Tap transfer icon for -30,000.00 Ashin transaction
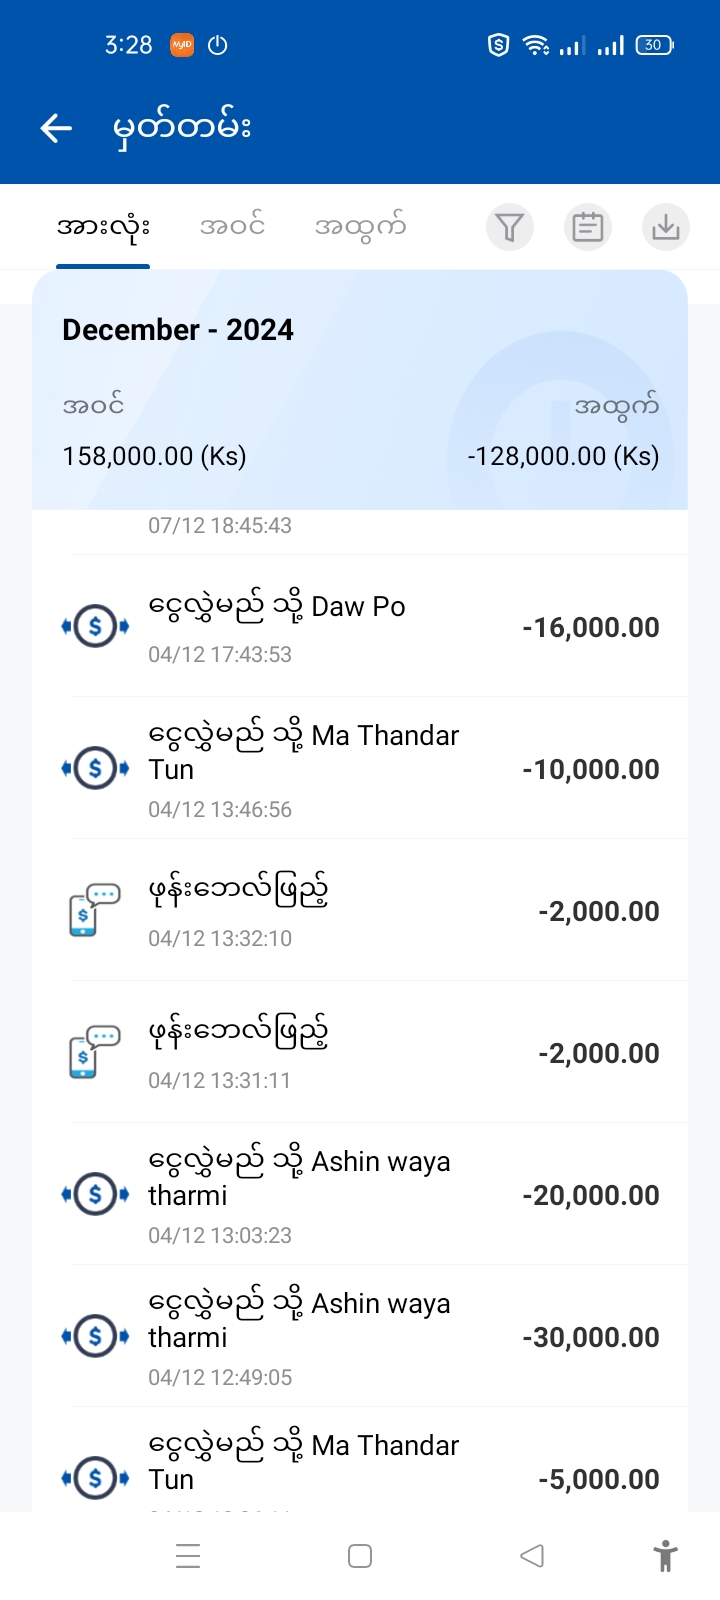 95,1336
